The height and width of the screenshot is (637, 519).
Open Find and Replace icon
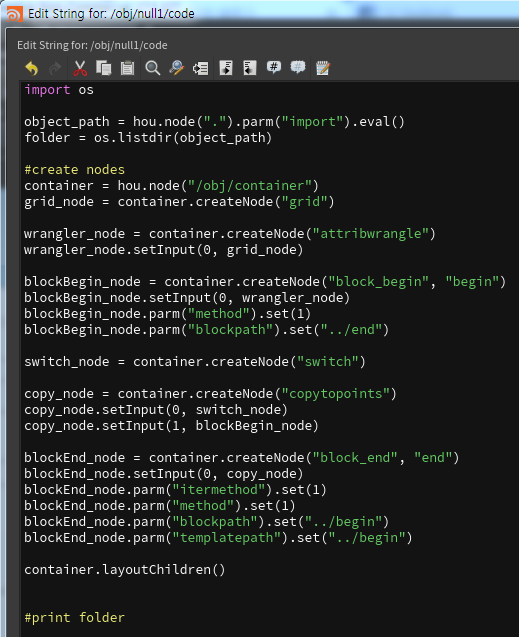[x=177, y=68]
